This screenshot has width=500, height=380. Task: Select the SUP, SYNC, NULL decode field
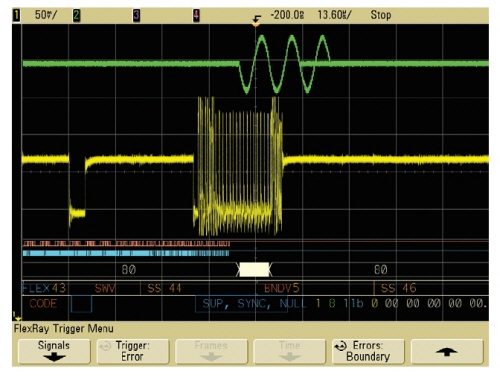point(254,304)
